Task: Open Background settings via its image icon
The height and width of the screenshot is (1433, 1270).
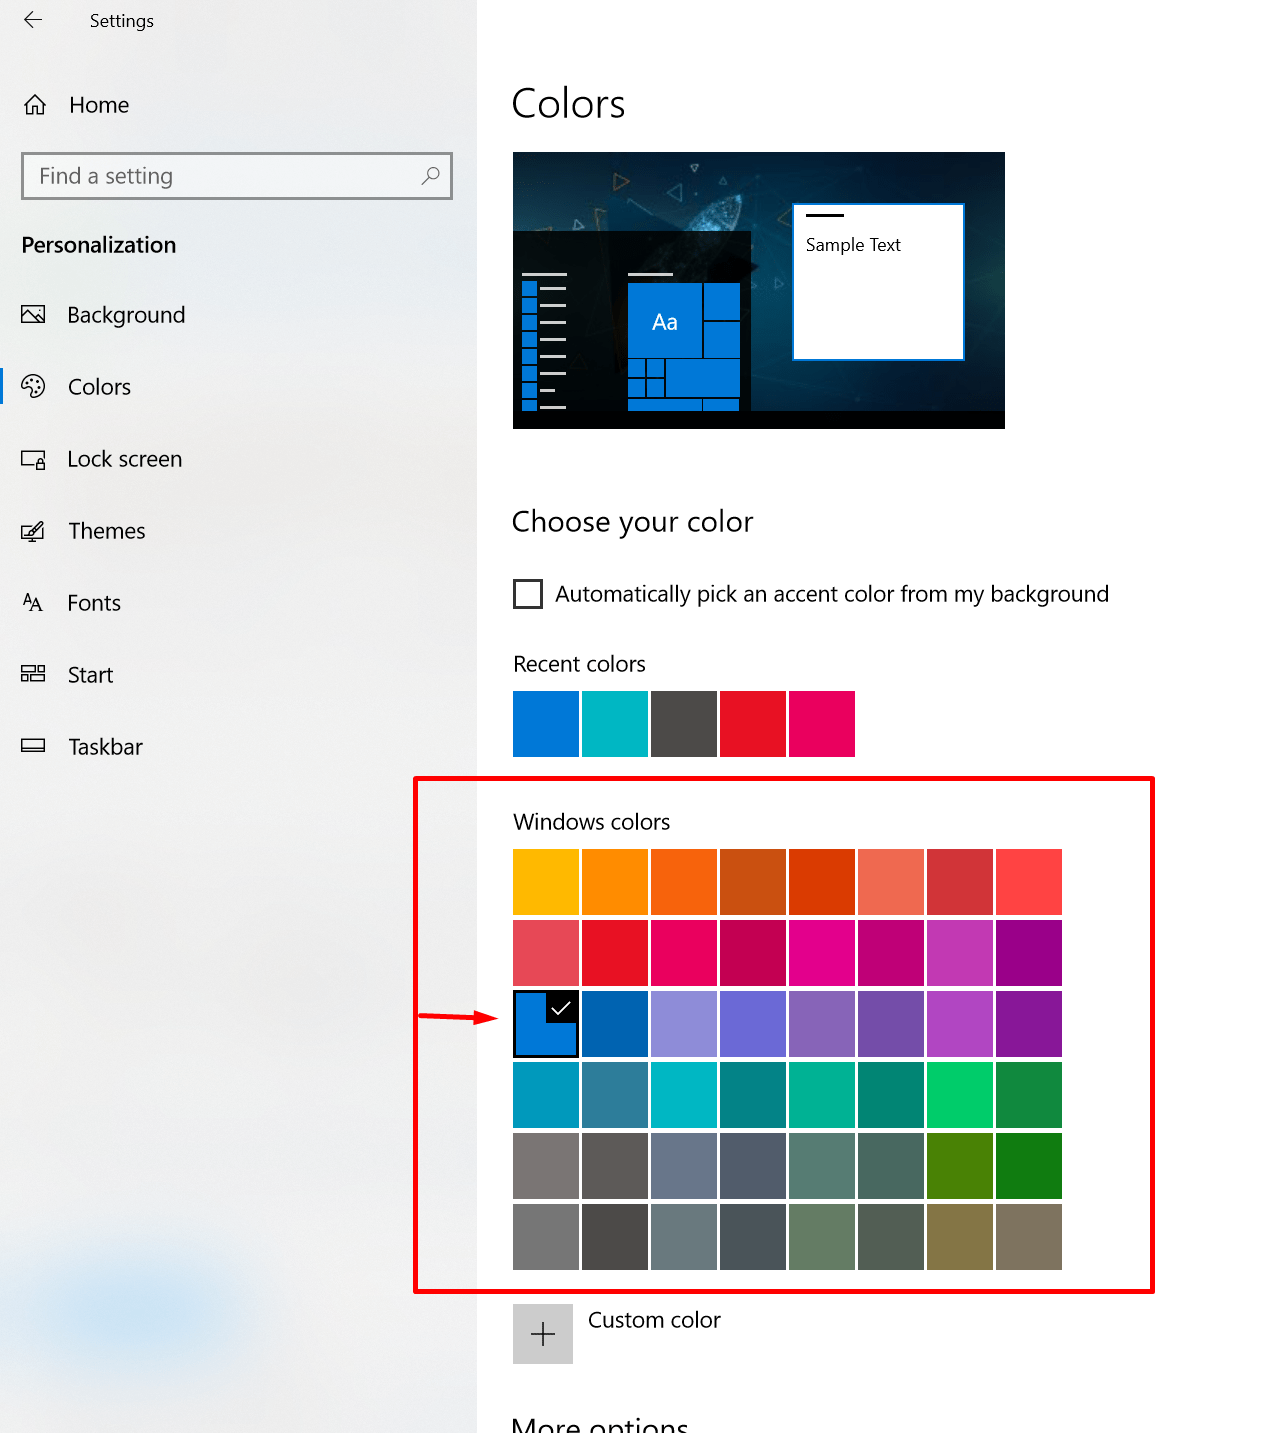Action: point(34,314)
